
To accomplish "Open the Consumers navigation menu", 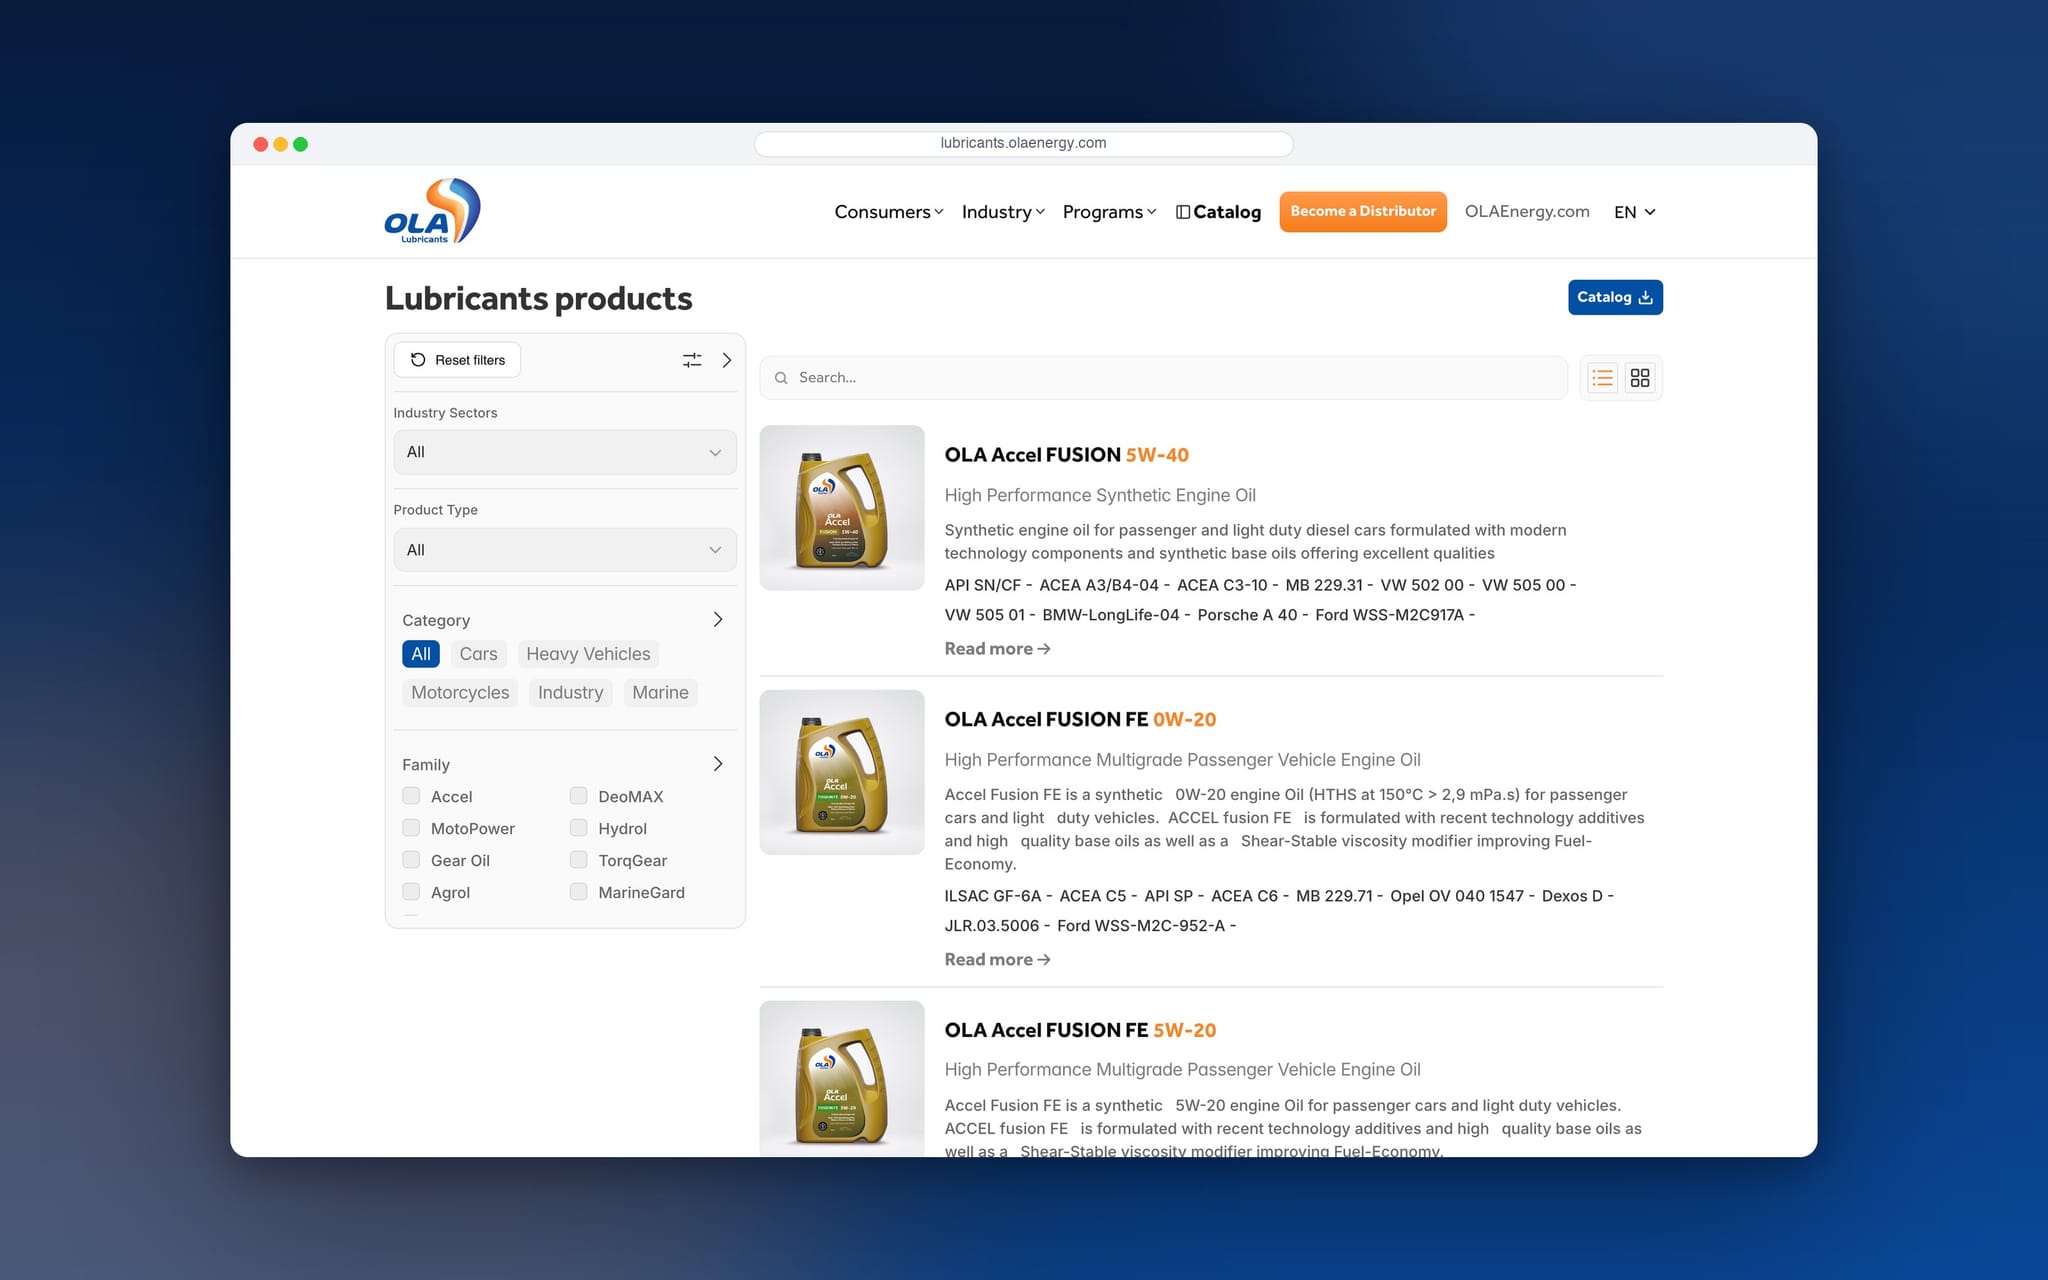I will tap(889, 212).
